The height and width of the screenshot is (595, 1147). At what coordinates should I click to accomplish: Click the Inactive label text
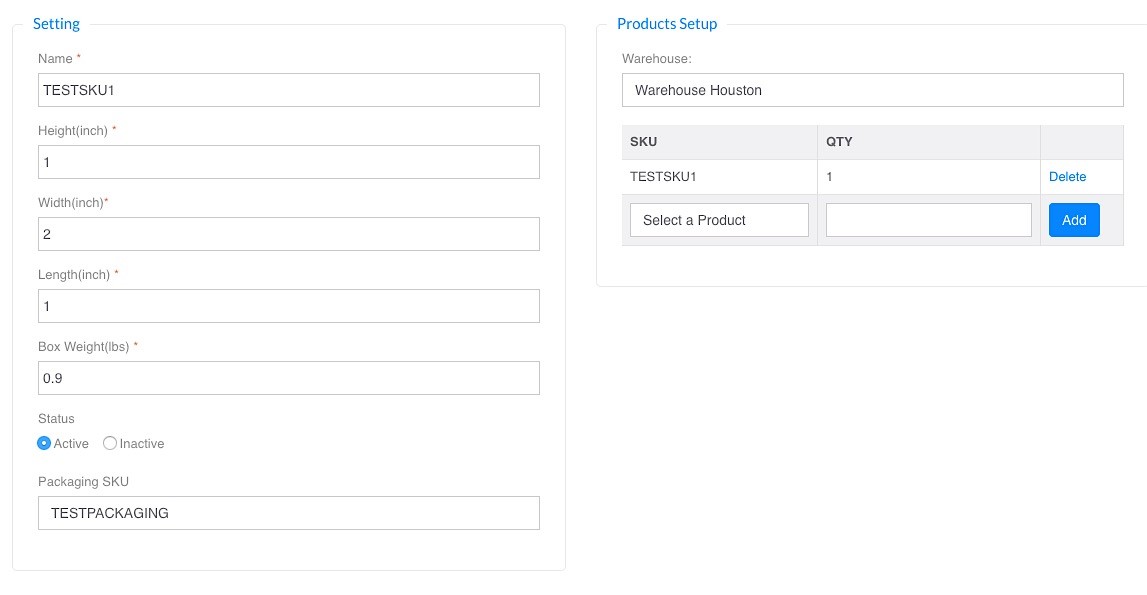(142, 444)
